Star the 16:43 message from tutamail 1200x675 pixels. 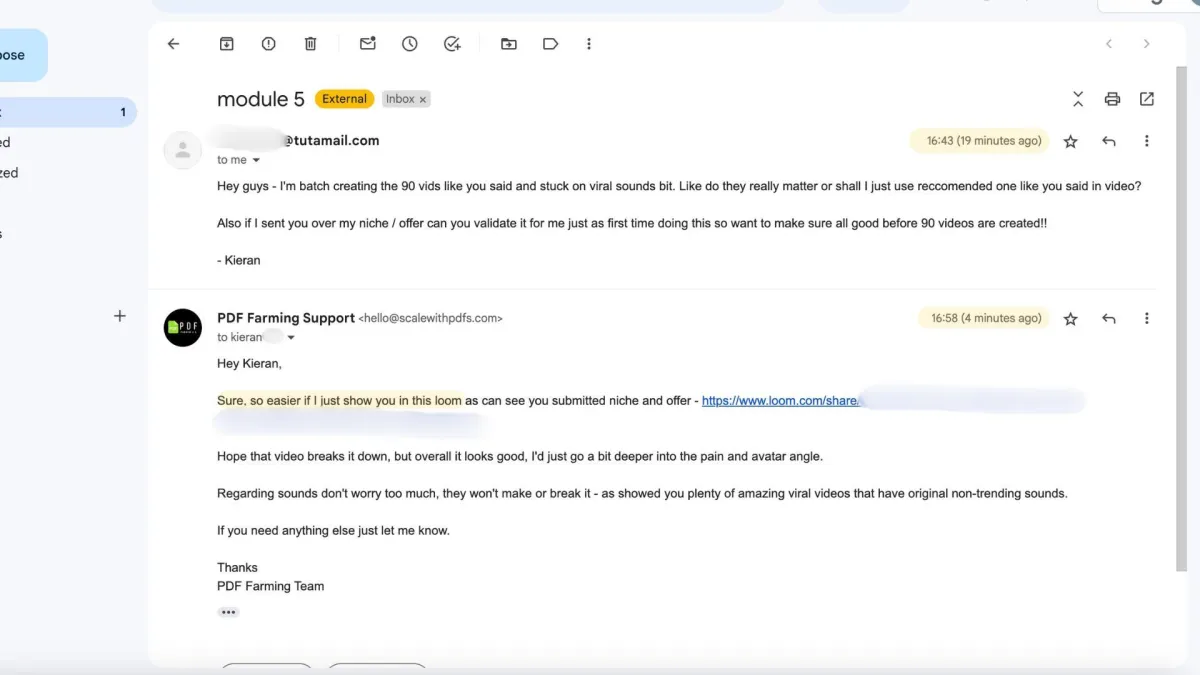(x=1070, y=142)
